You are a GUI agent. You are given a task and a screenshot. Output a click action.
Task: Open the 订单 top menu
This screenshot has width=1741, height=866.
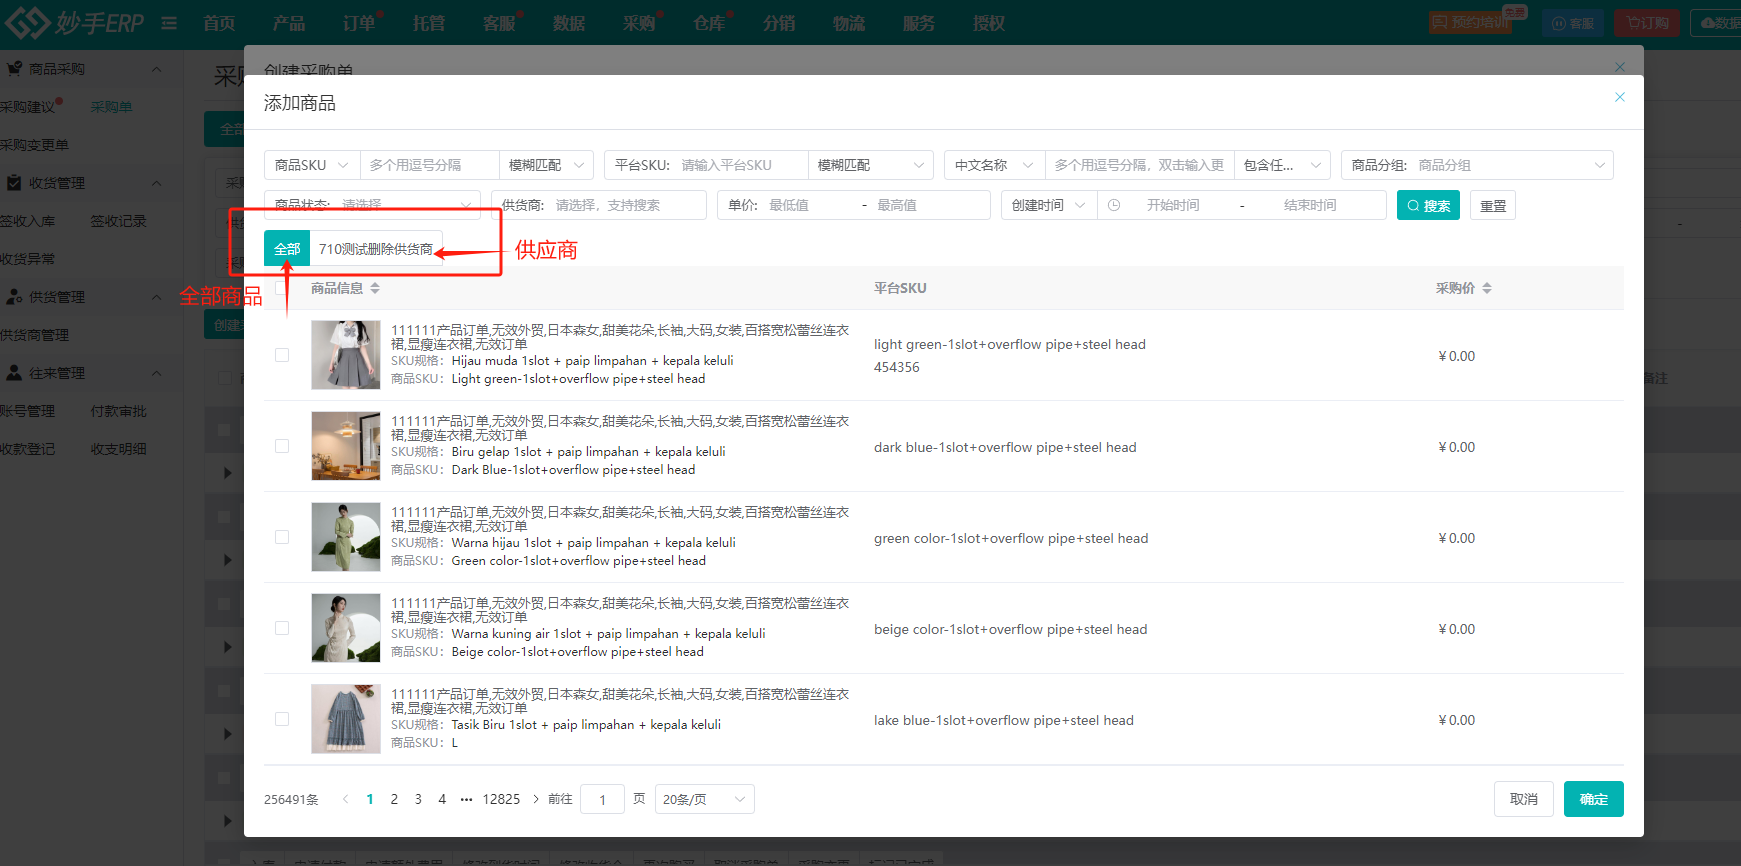pyautogui.click(x=359, y=23)
